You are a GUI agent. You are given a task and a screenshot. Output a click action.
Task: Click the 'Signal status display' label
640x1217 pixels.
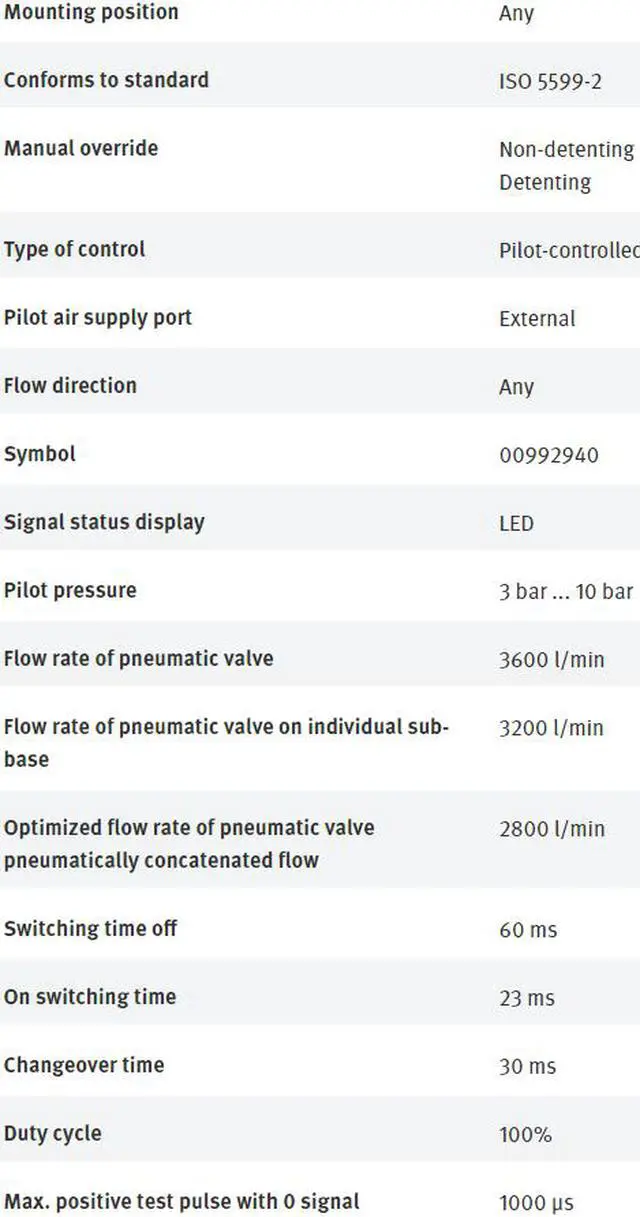(104, 522)
